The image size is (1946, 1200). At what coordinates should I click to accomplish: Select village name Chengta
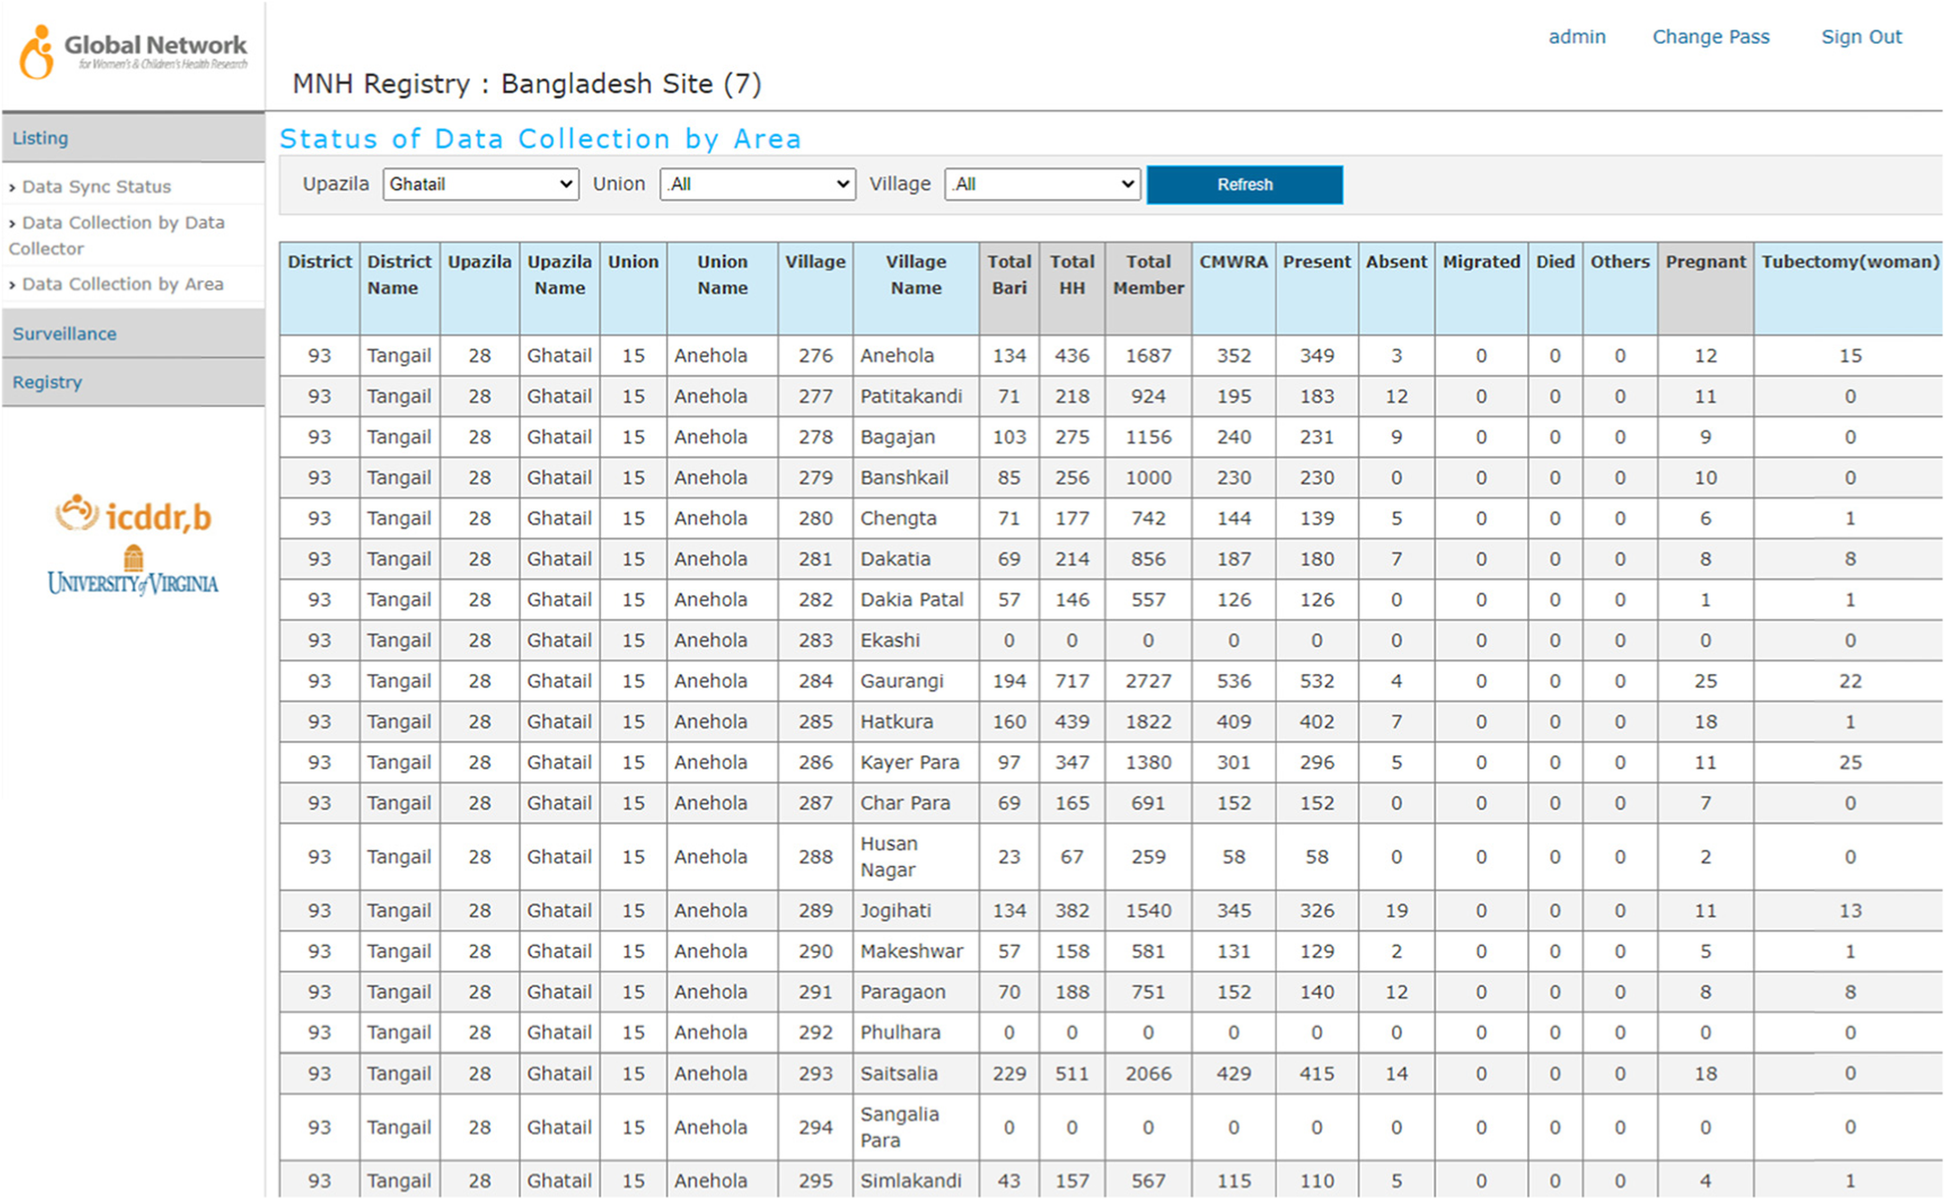(898, 519)
